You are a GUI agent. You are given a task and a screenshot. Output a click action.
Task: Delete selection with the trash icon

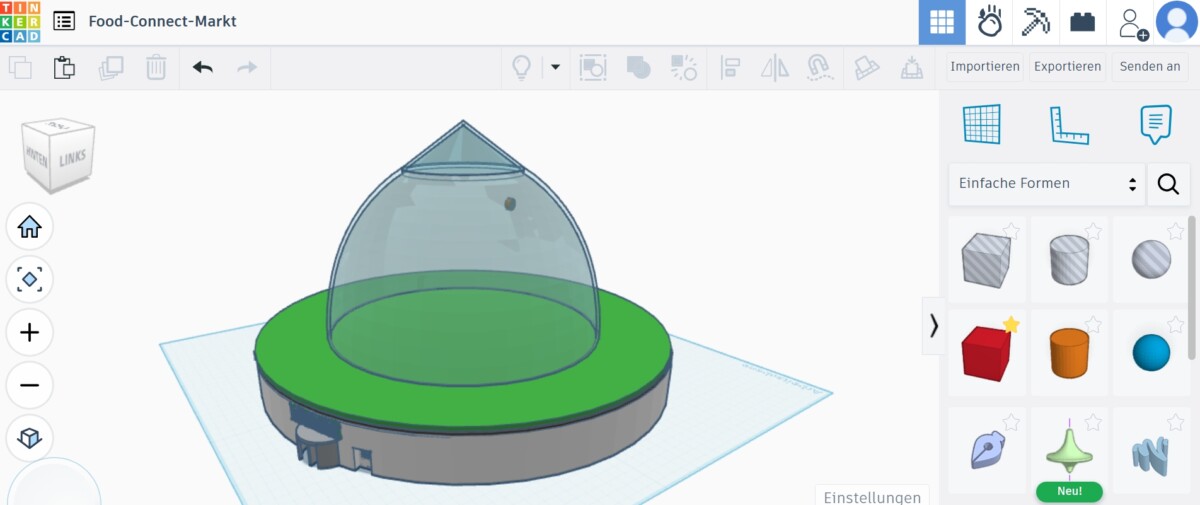pos(156,68)
